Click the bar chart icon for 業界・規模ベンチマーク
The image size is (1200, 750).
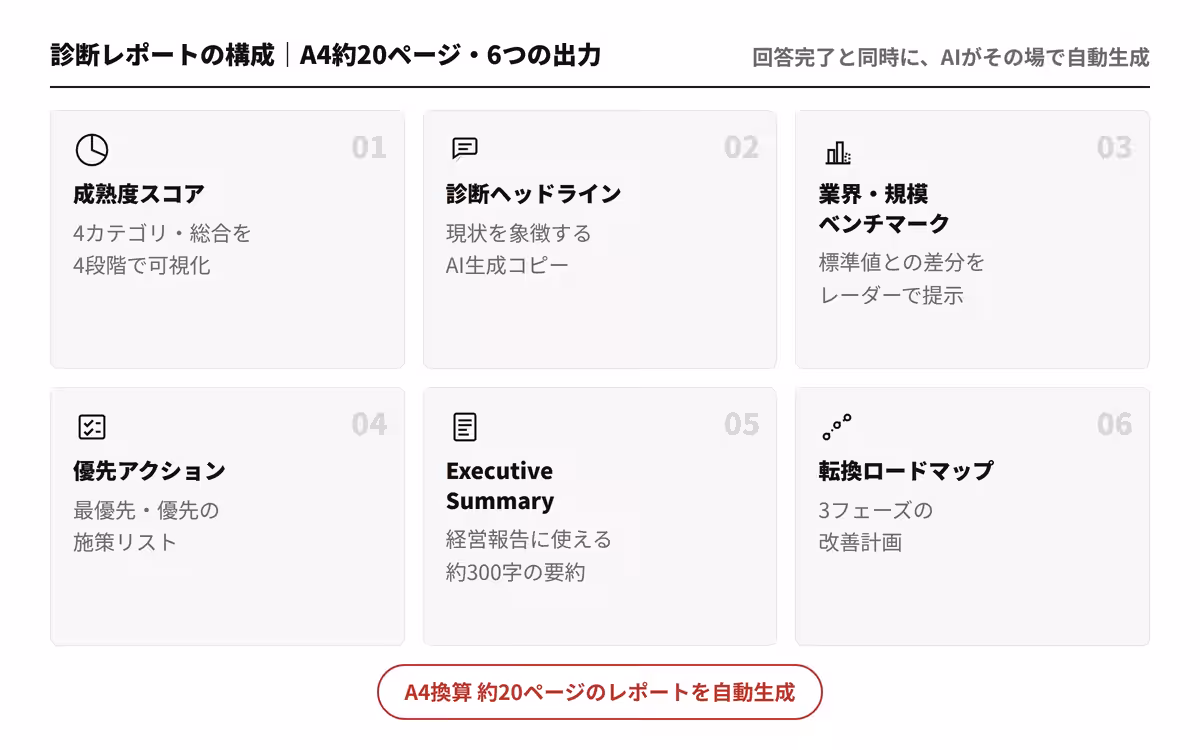point(837,152)
